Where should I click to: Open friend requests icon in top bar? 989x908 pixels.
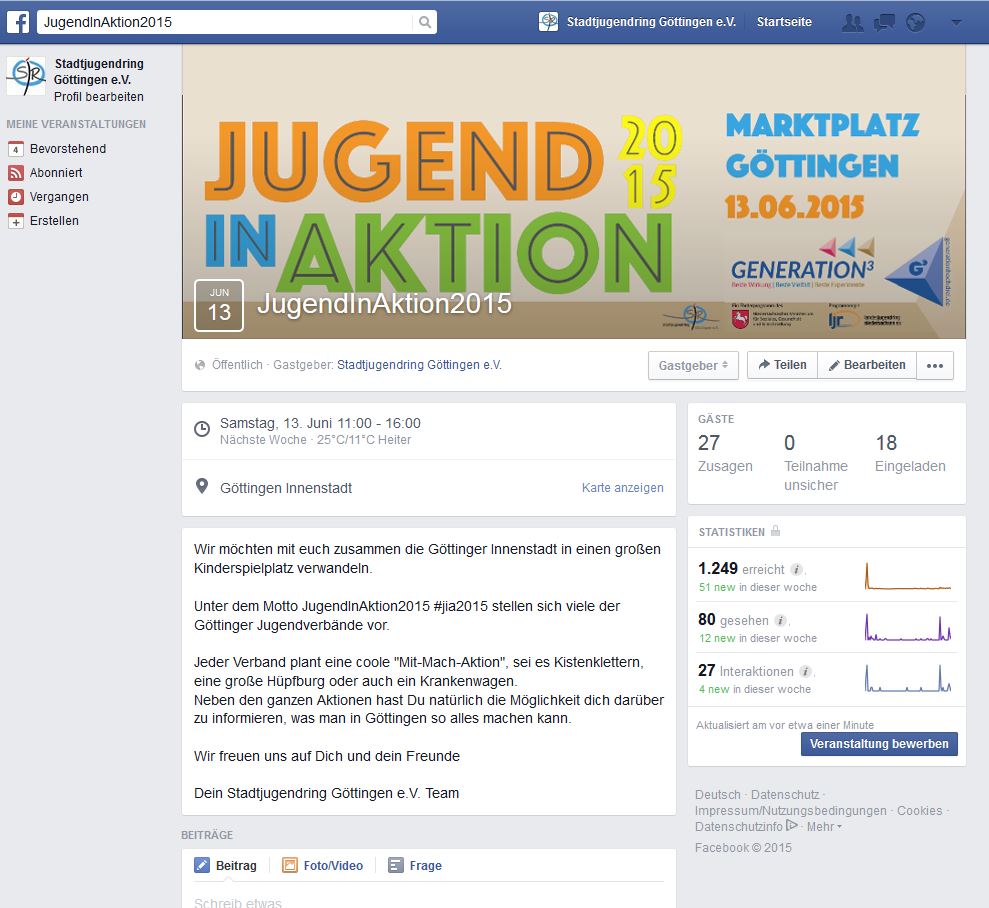(x=853, y=23)
